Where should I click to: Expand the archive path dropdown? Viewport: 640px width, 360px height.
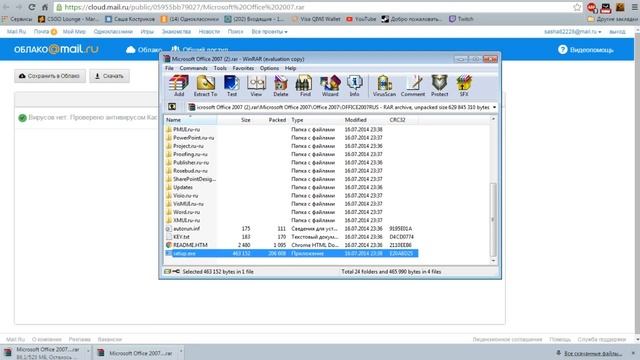click(x=494, y=107)
